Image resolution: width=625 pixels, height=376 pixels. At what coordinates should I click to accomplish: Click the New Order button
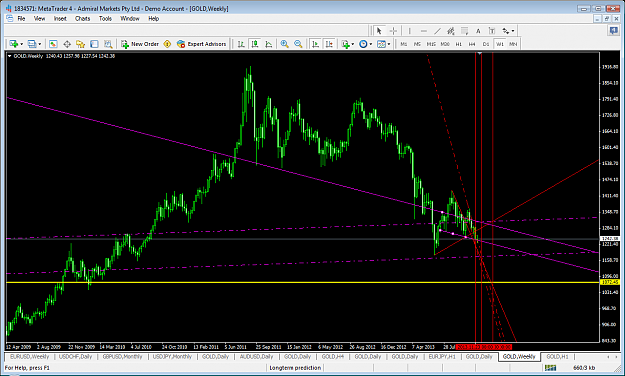[x=140, y=44]
